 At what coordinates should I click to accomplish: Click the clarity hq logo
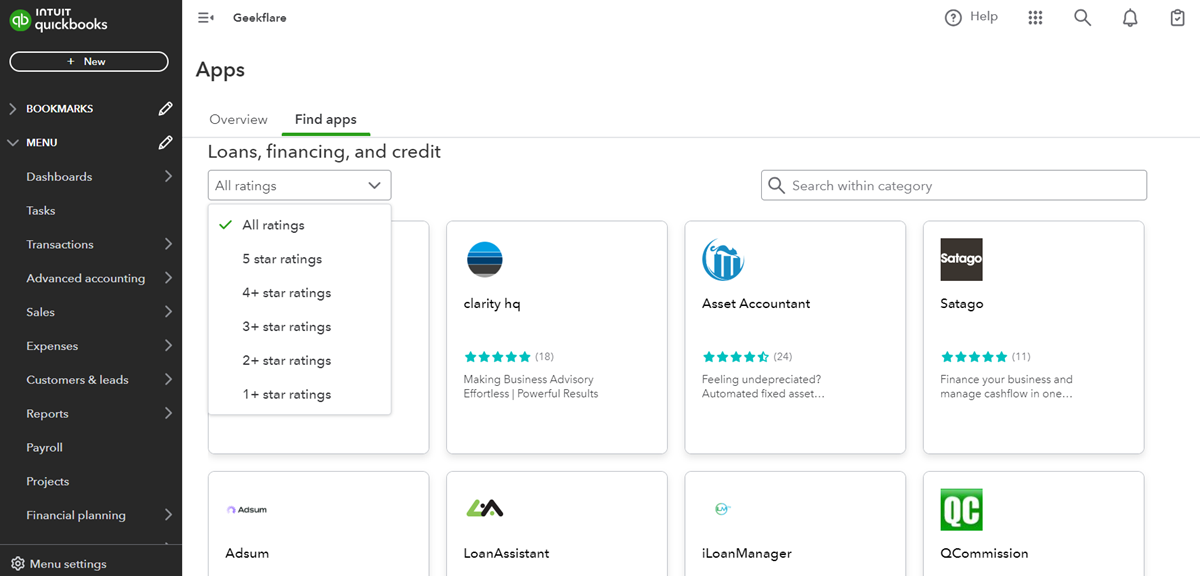point(485,259)
